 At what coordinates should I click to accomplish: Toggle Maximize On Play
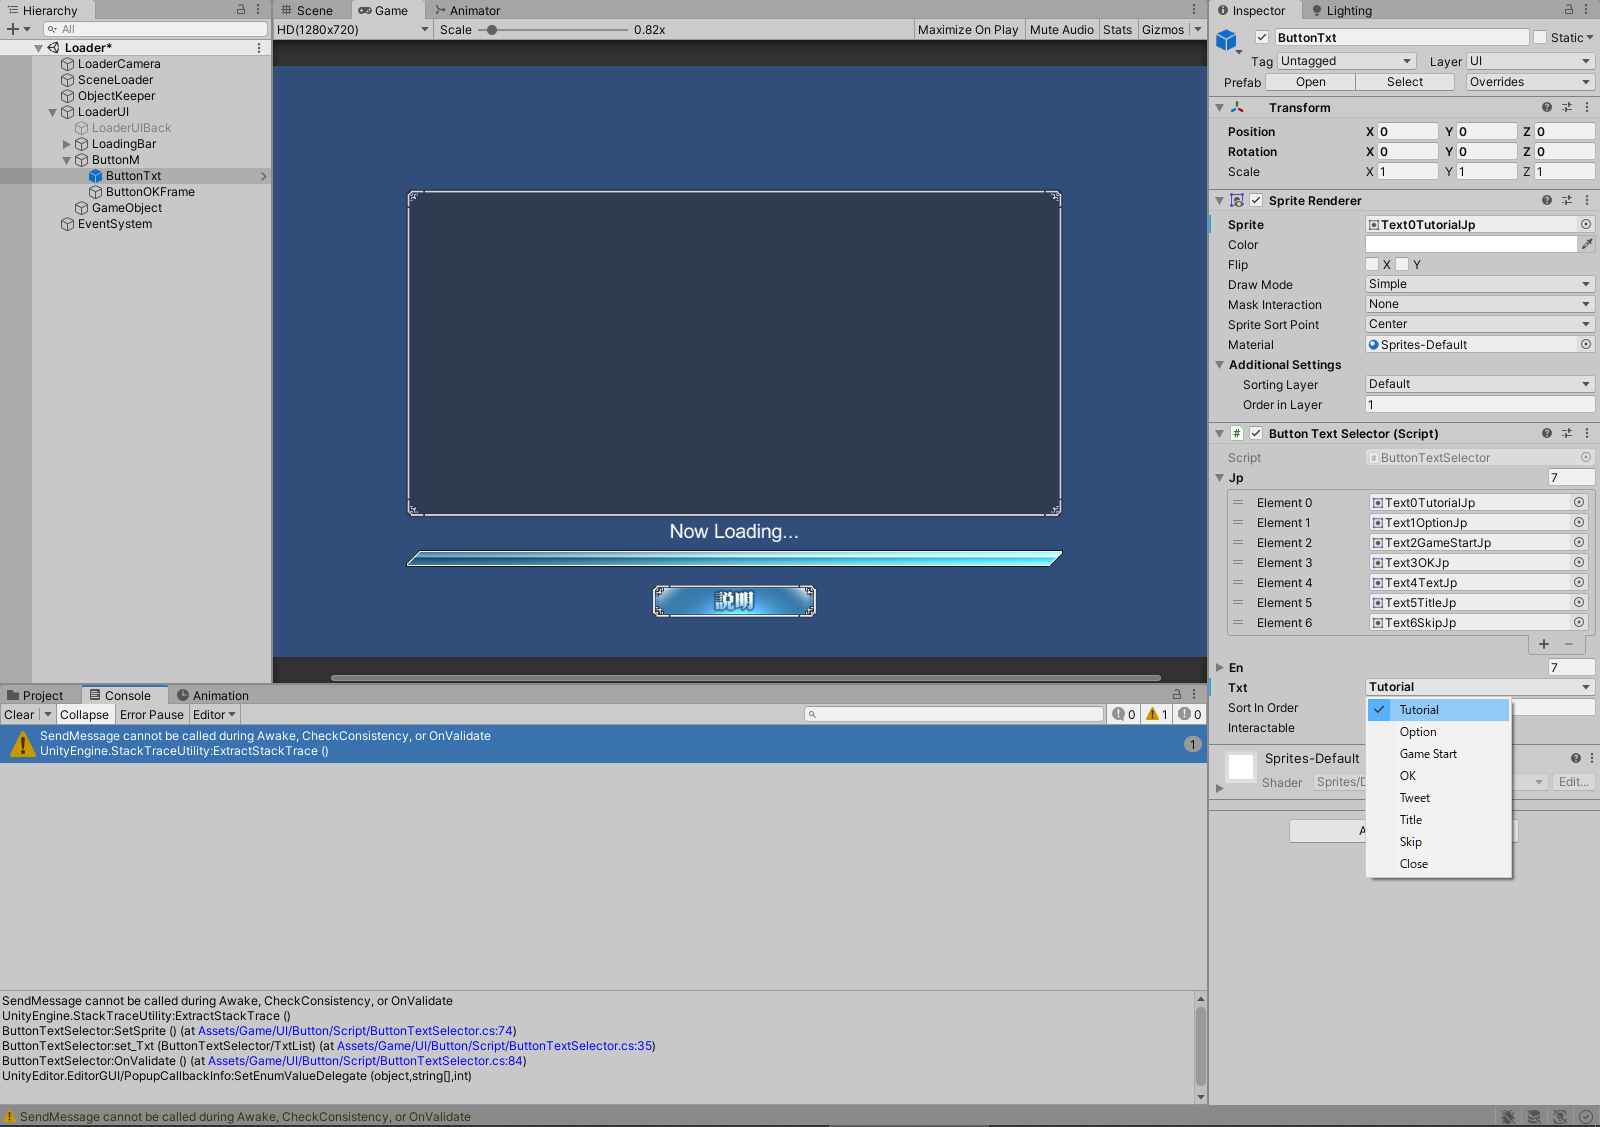(968, 30)
